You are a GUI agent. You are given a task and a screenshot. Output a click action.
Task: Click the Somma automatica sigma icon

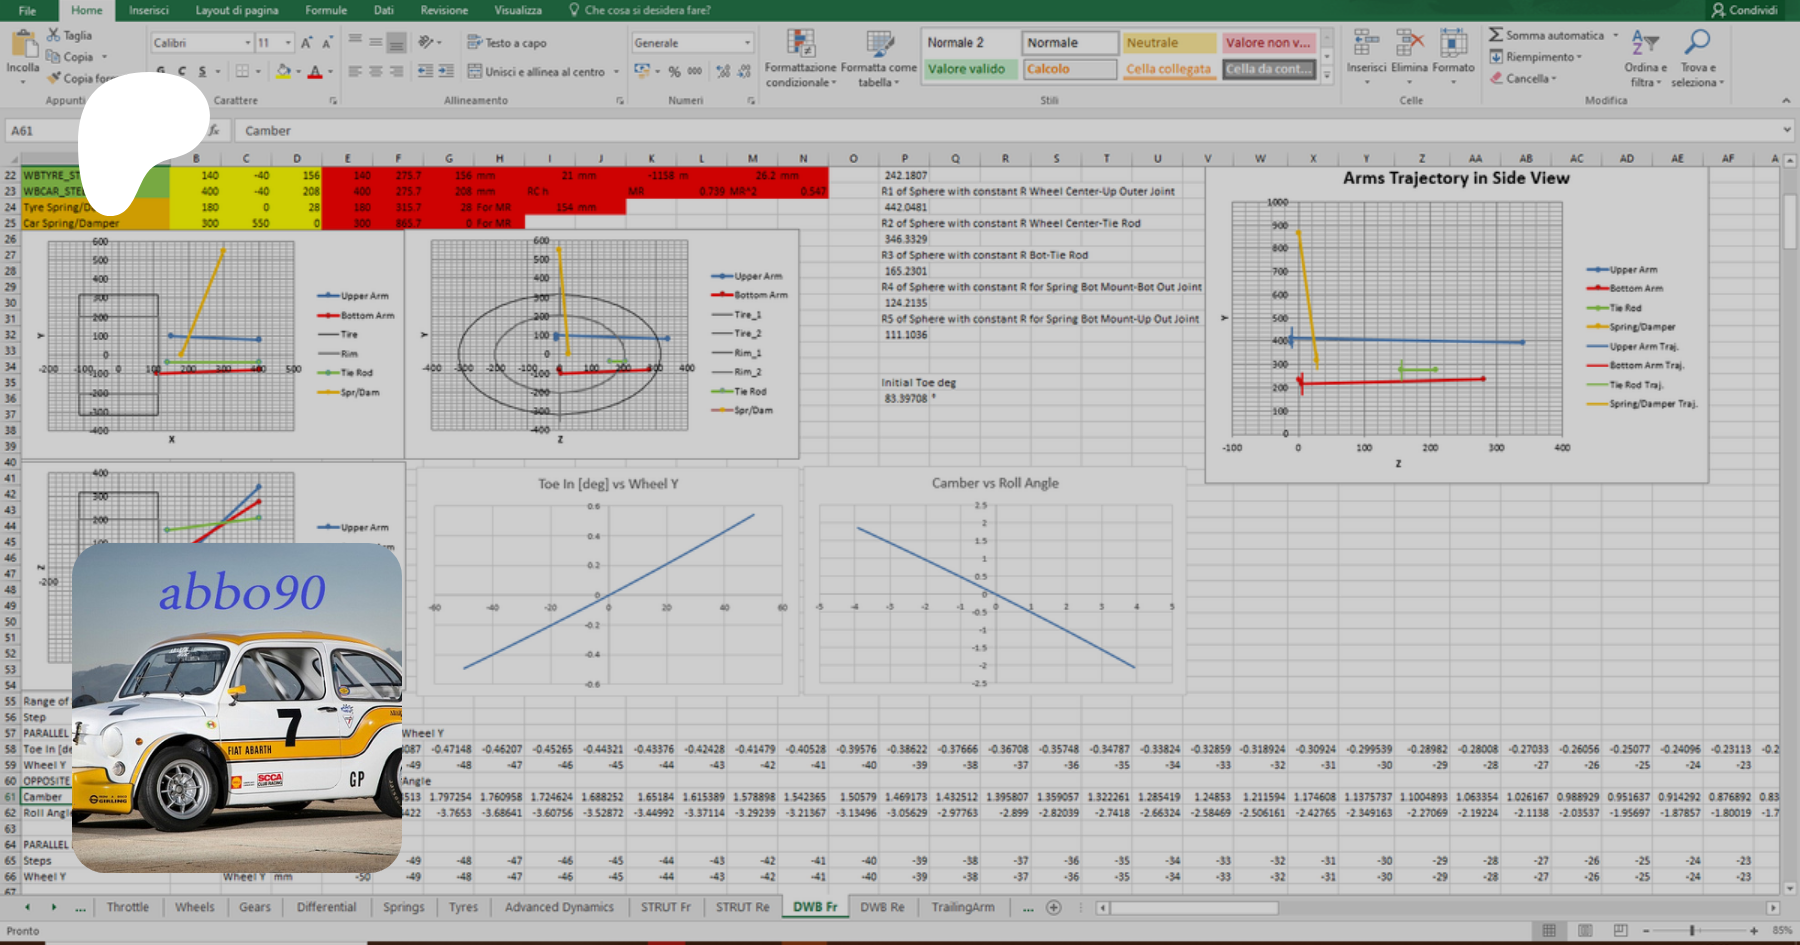pos(1496,35)
